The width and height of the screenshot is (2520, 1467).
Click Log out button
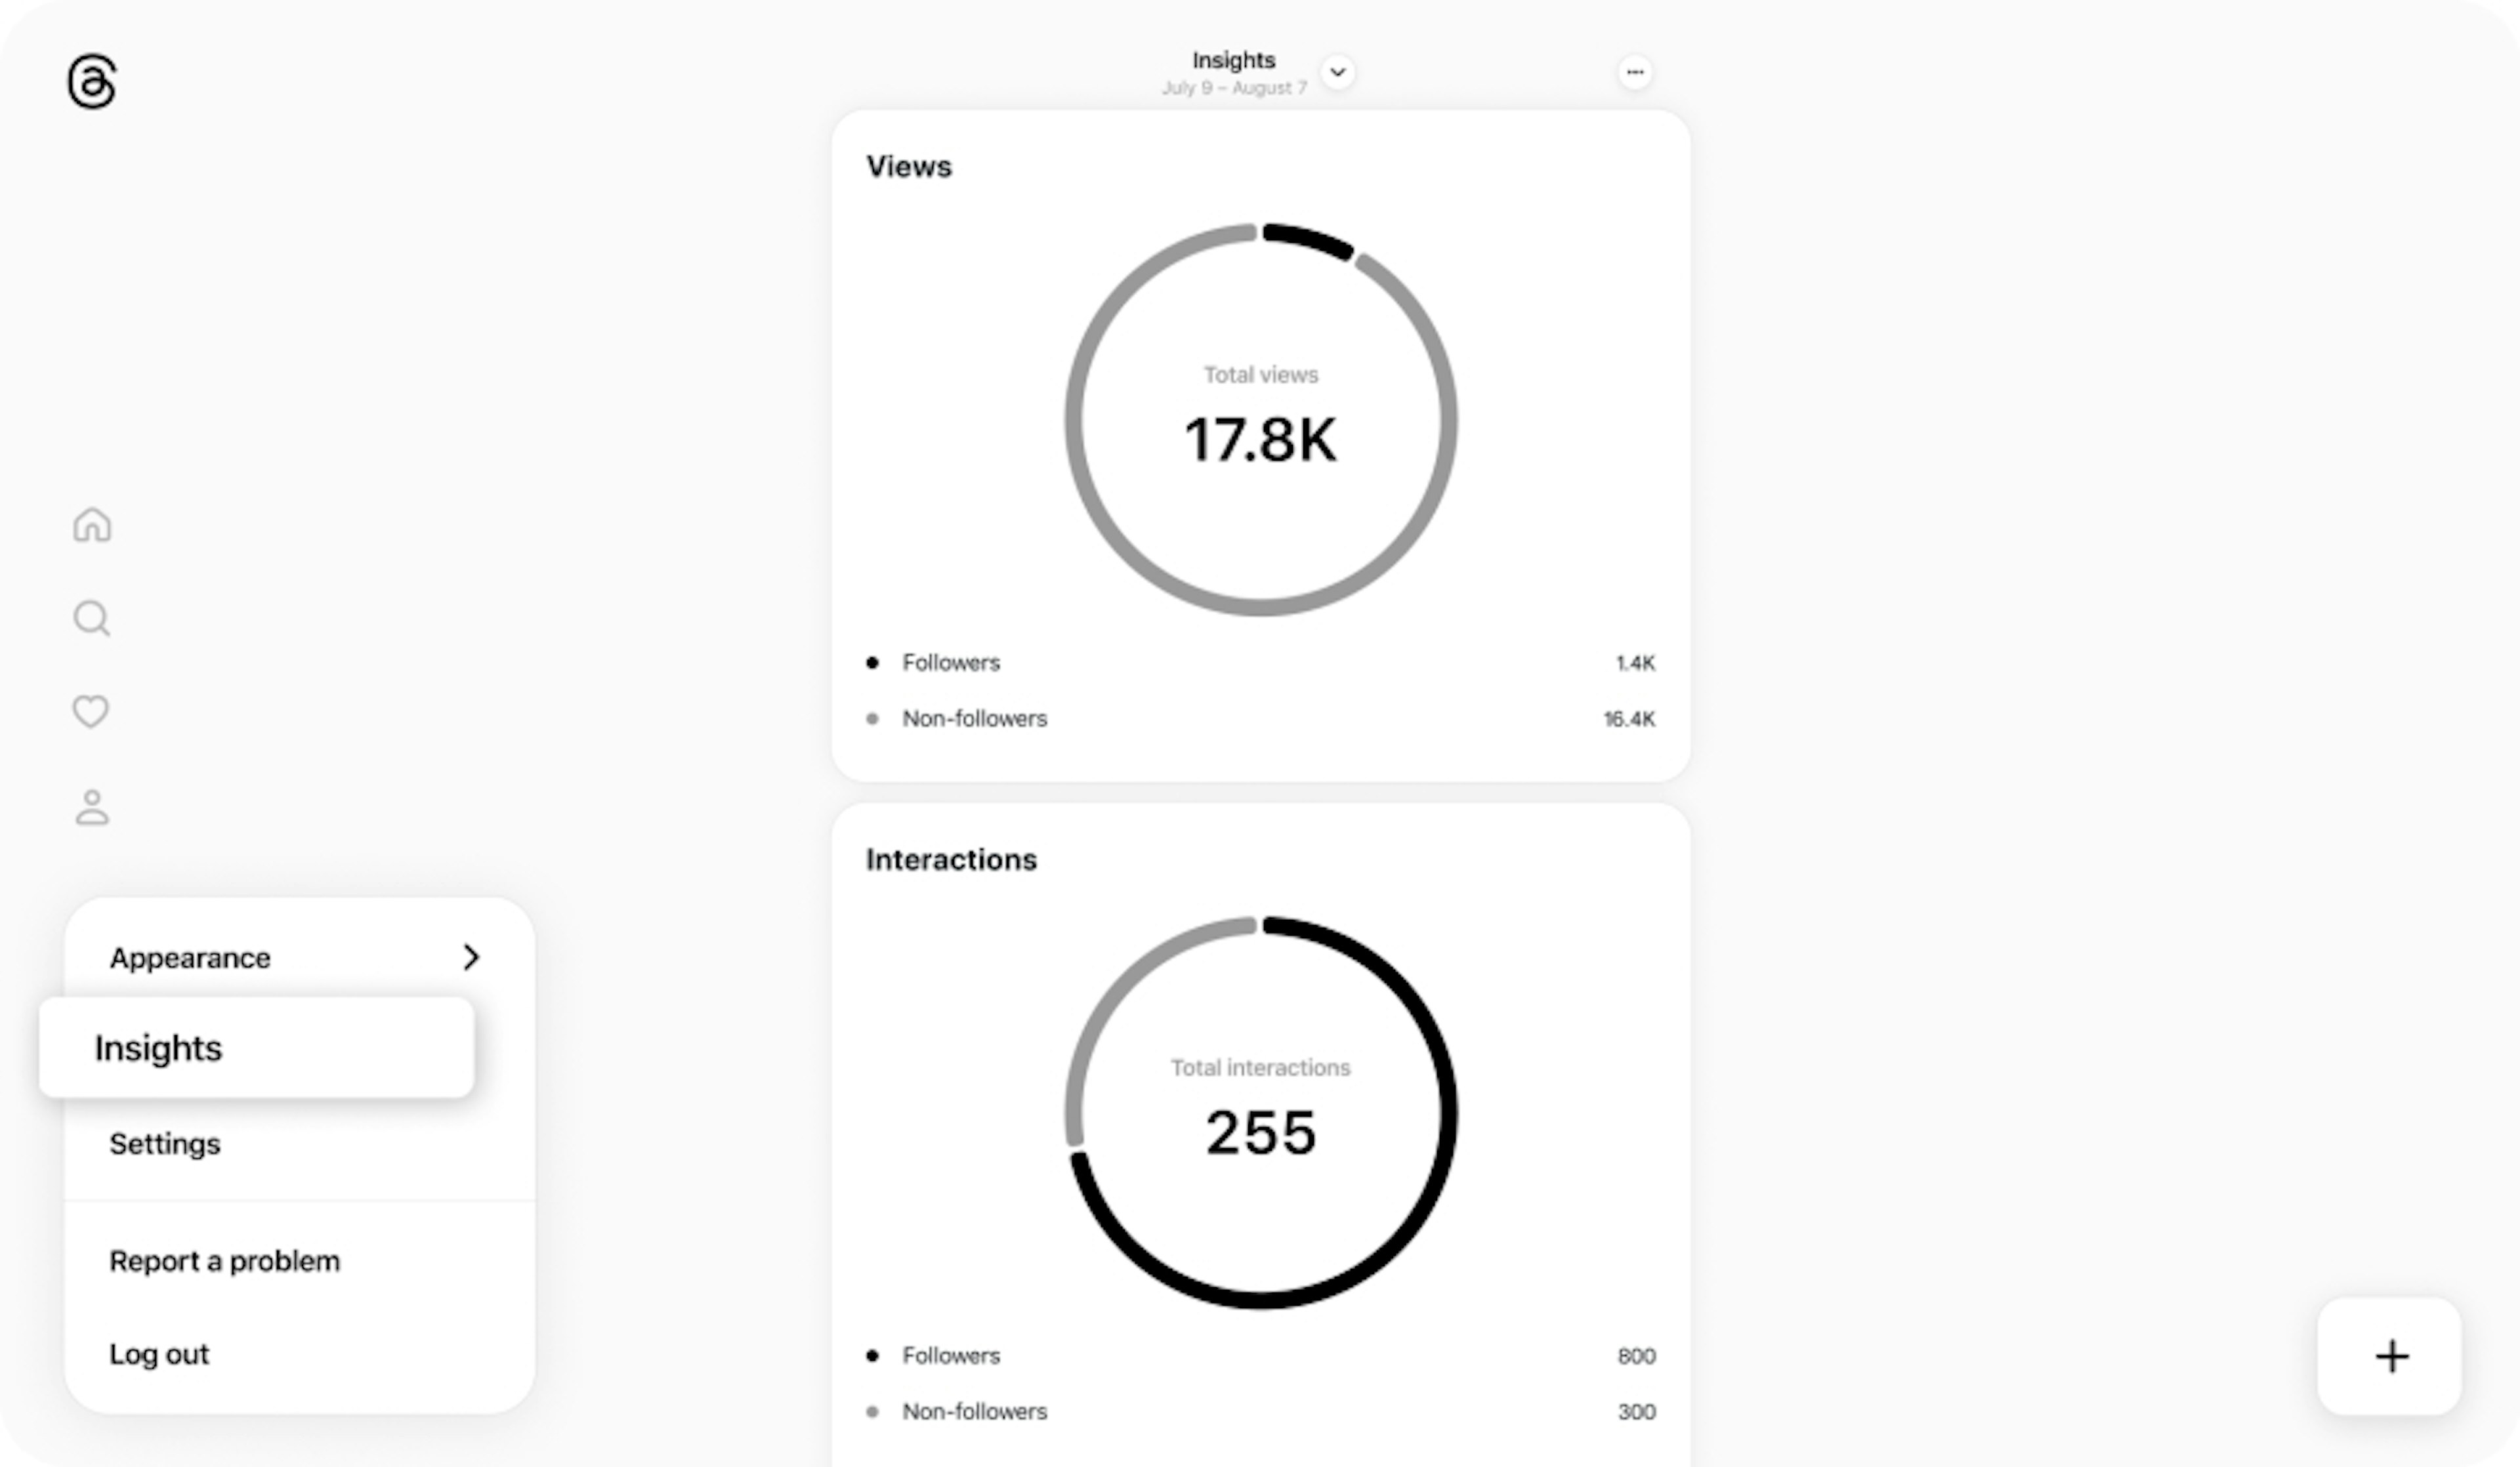[x=157, y=1353]
